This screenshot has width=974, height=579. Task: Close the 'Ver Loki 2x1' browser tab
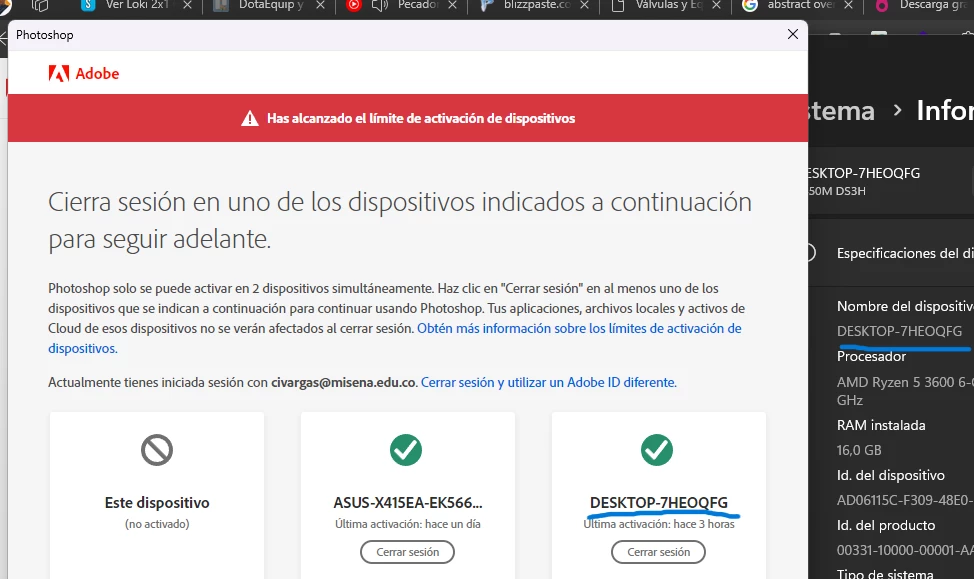(188, 5)
